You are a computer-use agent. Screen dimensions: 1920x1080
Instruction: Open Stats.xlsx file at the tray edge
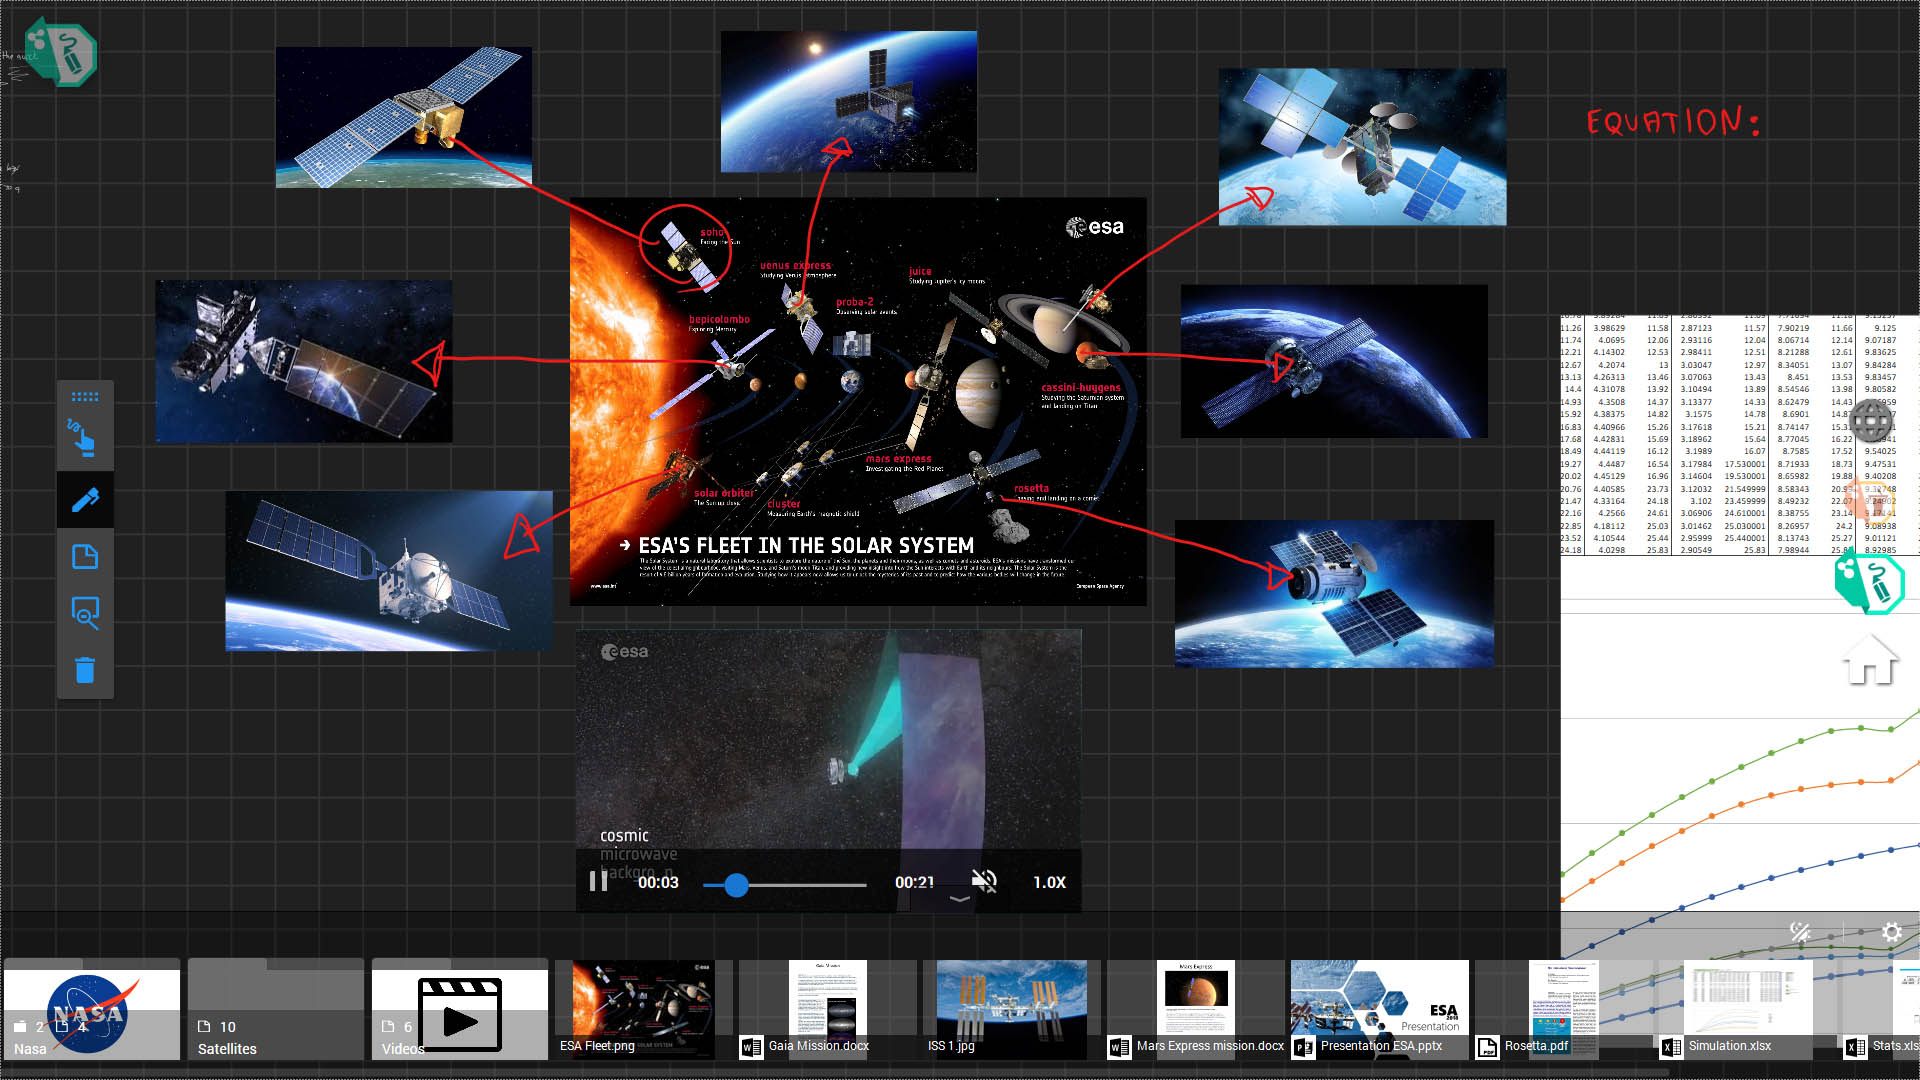1882,1010
